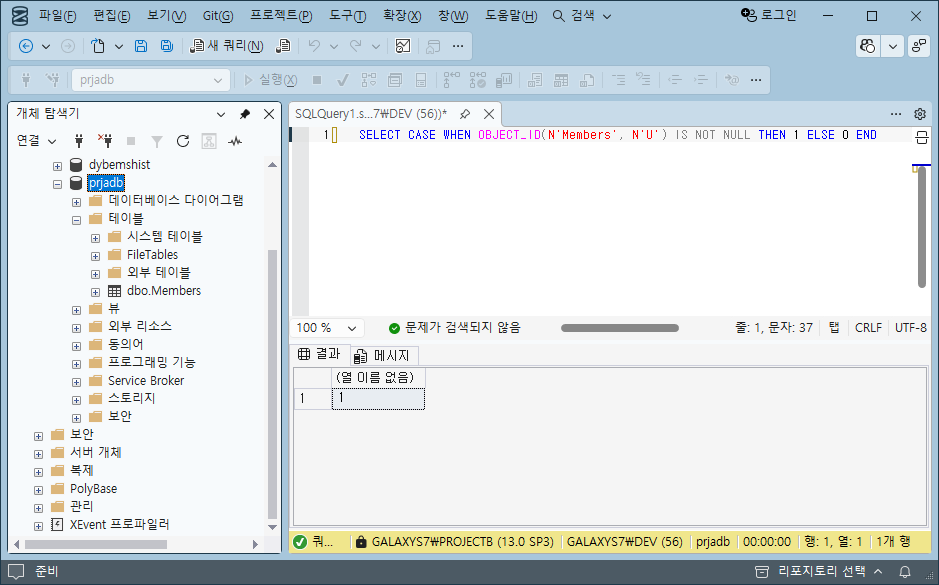Open the 연결 connect dropdown

pos(36,141)
